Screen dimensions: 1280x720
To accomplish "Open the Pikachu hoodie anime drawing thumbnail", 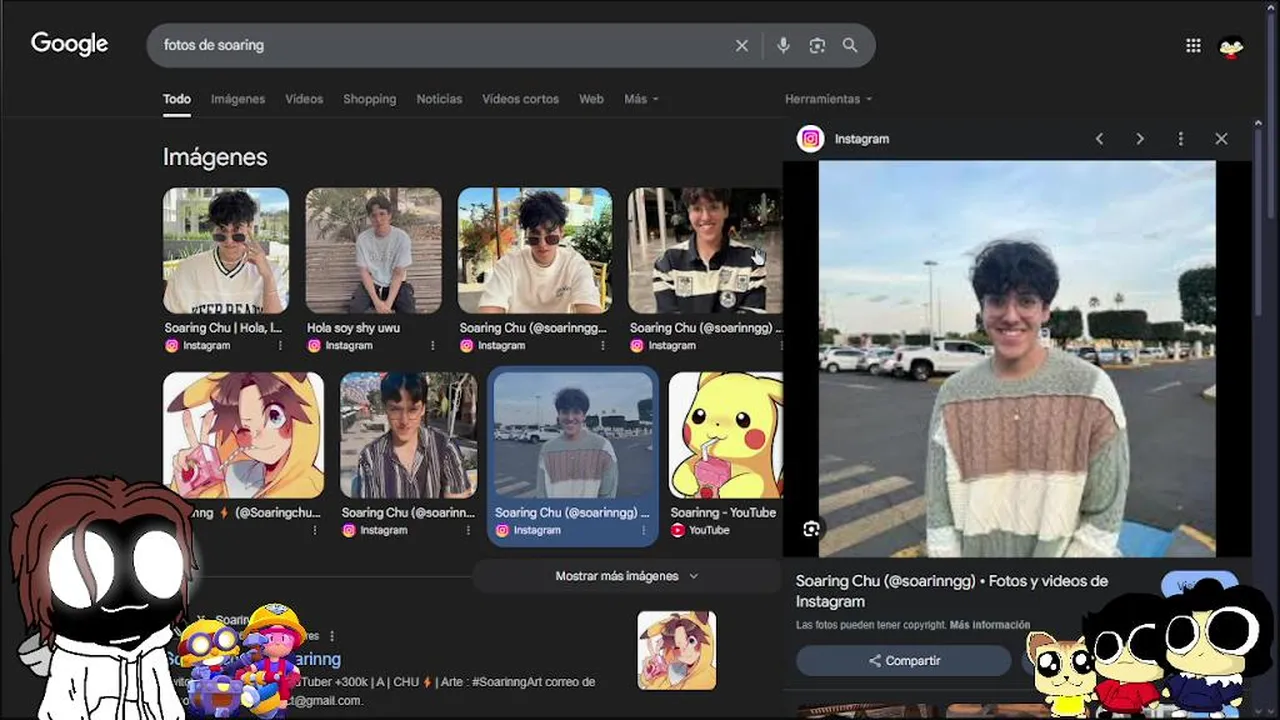I will [243, 435].
